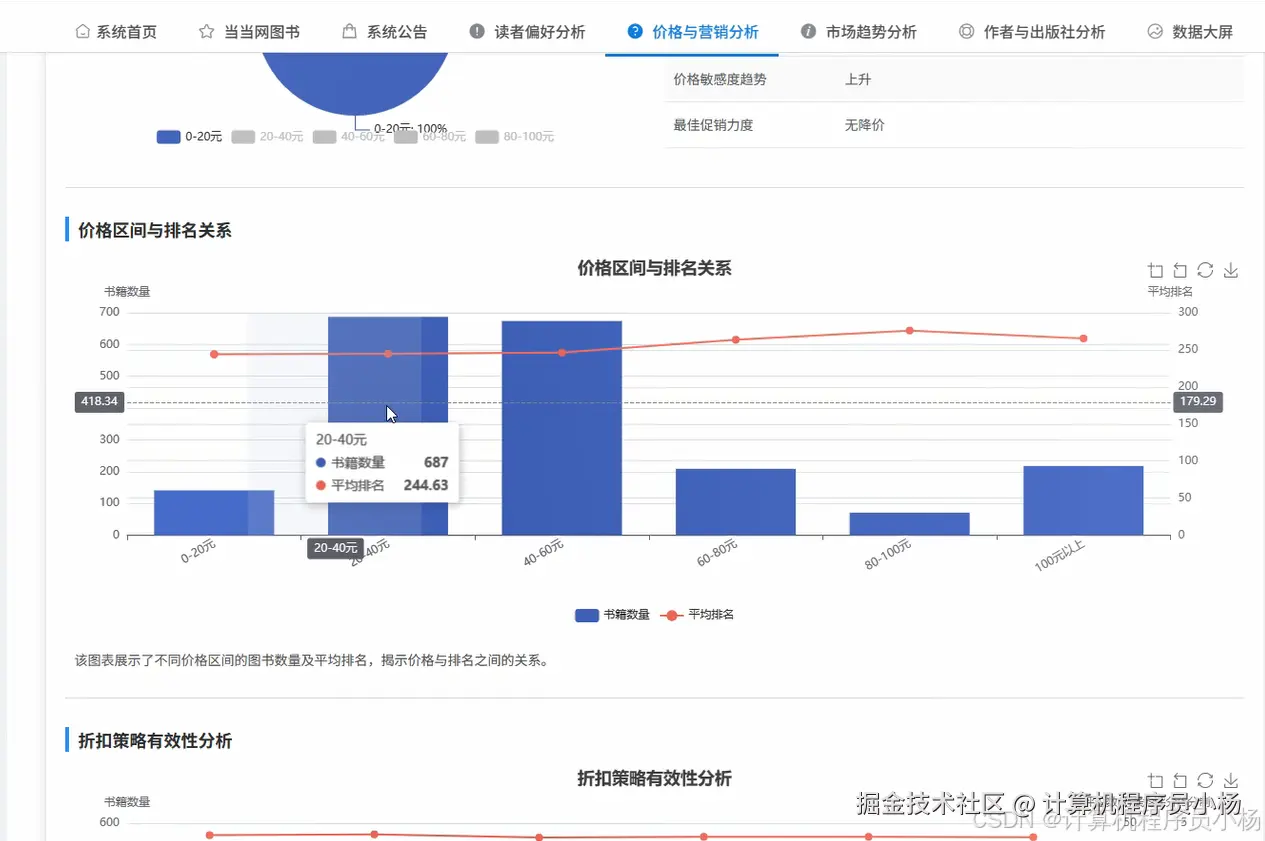Click the 80-100元 x-axis label
The image size is (1265, 841).
click(x=889, y=555)
